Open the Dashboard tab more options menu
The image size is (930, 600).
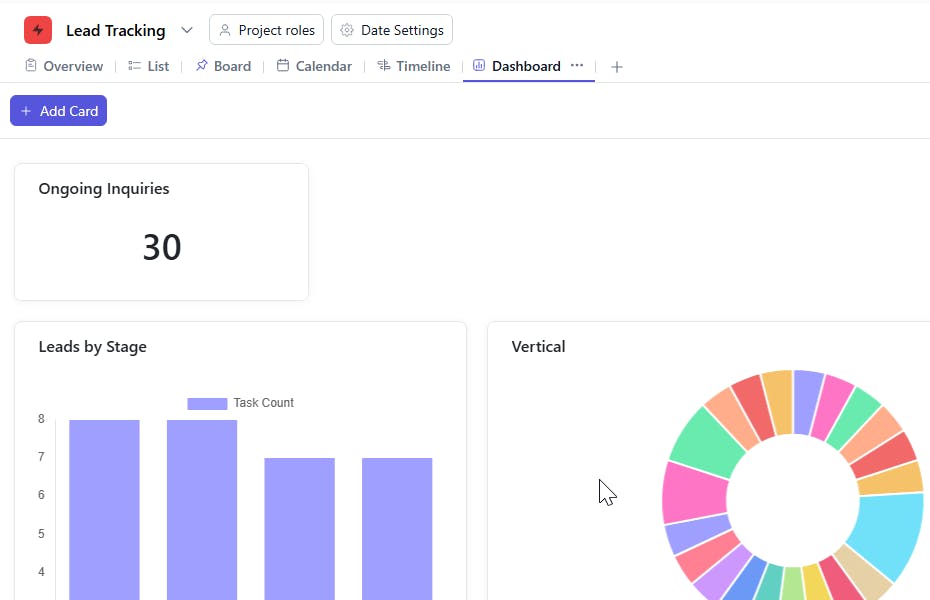click(x=577, y=65)
